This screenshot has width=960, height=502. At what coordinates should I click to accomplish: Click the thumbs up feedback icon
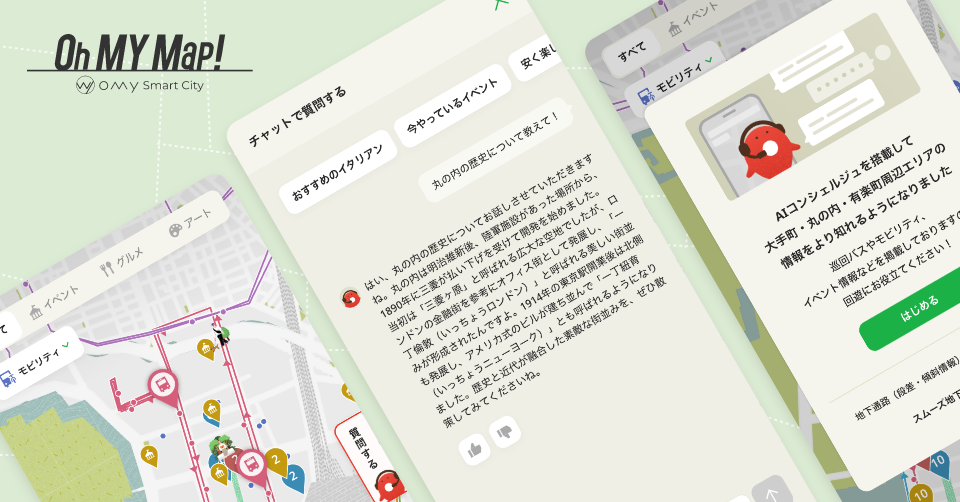point(473,449)
